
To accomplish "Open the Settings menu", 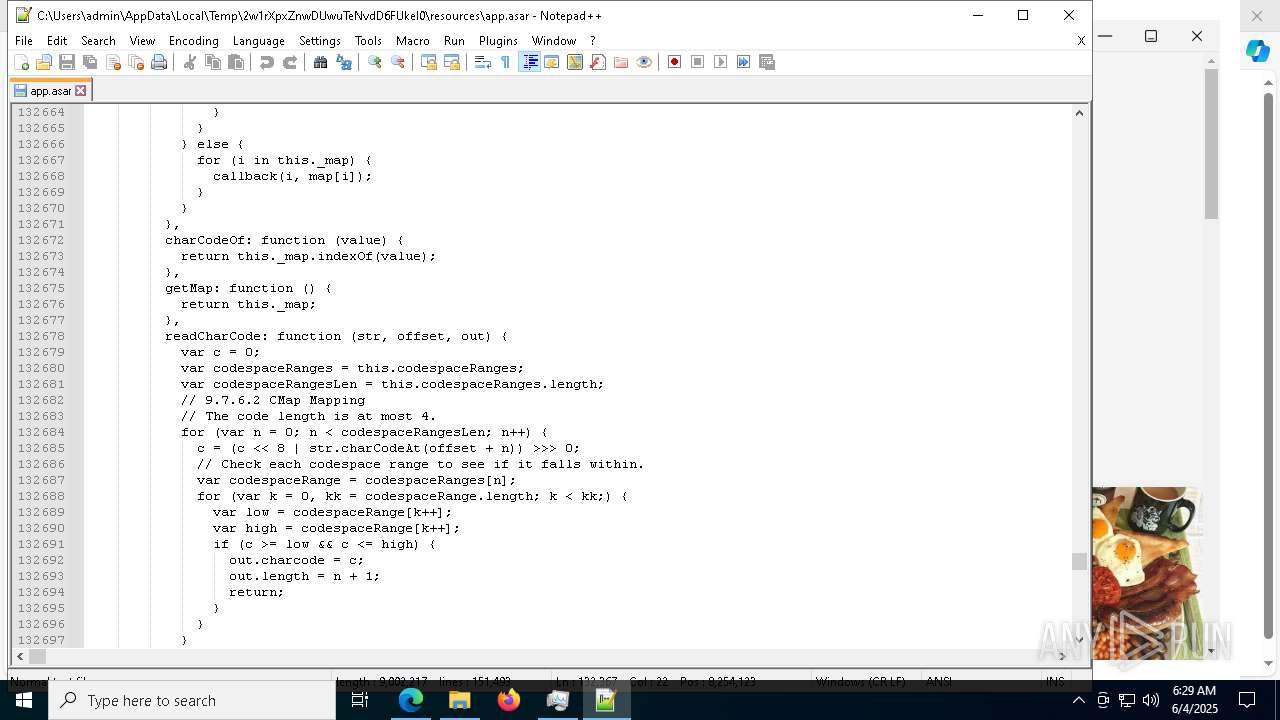I will coord(320,41).
